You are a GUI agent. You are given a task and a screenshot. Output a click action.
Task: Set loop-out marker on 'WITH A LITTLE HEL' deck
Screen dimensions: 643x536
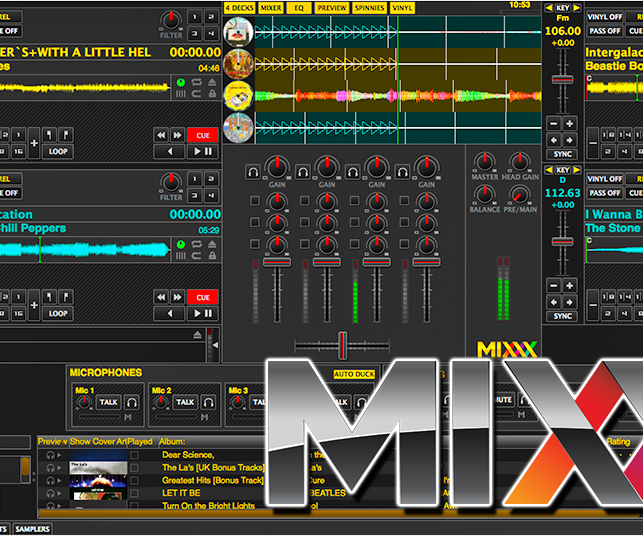[66, 135]
